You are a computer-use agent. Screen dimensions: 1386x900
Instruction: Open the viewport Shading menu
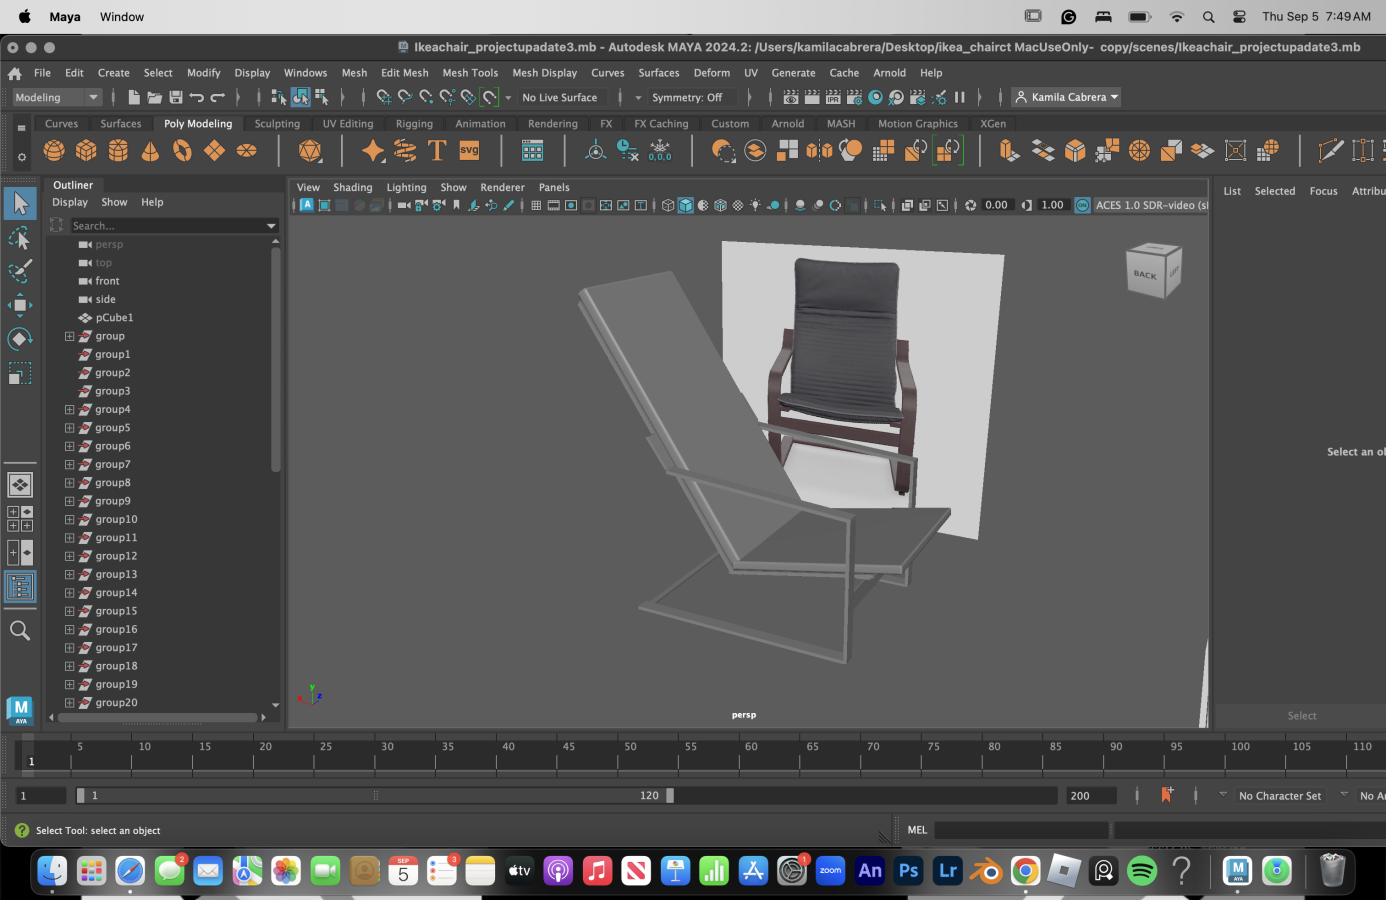click(352, 187)
